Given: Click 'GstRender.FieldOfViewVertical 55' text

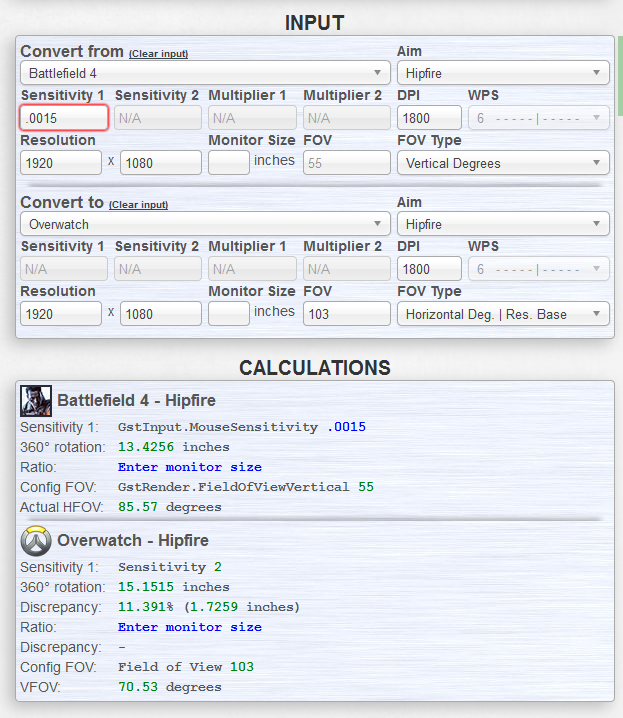Looking at the screenshot, I should (246, 487).
